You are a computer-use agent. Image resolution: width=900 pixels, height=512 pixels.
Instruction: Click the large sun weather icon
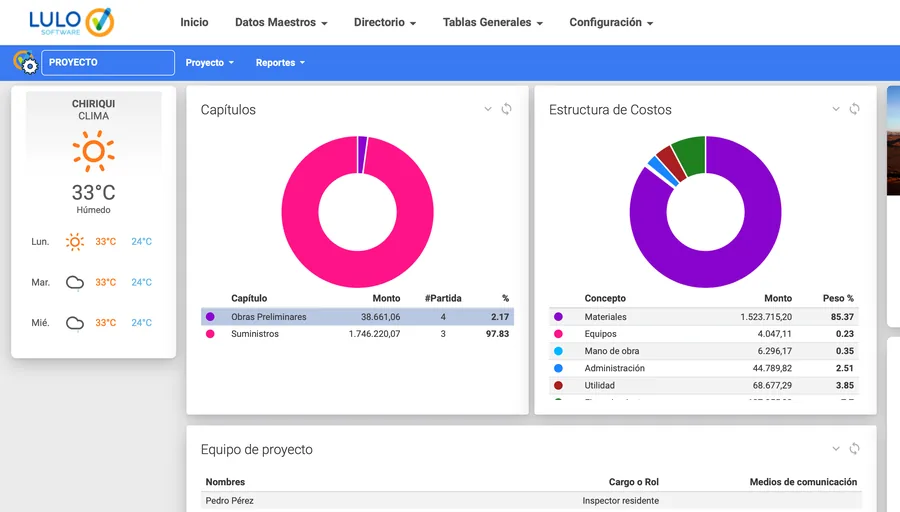[x=94, y=151]
